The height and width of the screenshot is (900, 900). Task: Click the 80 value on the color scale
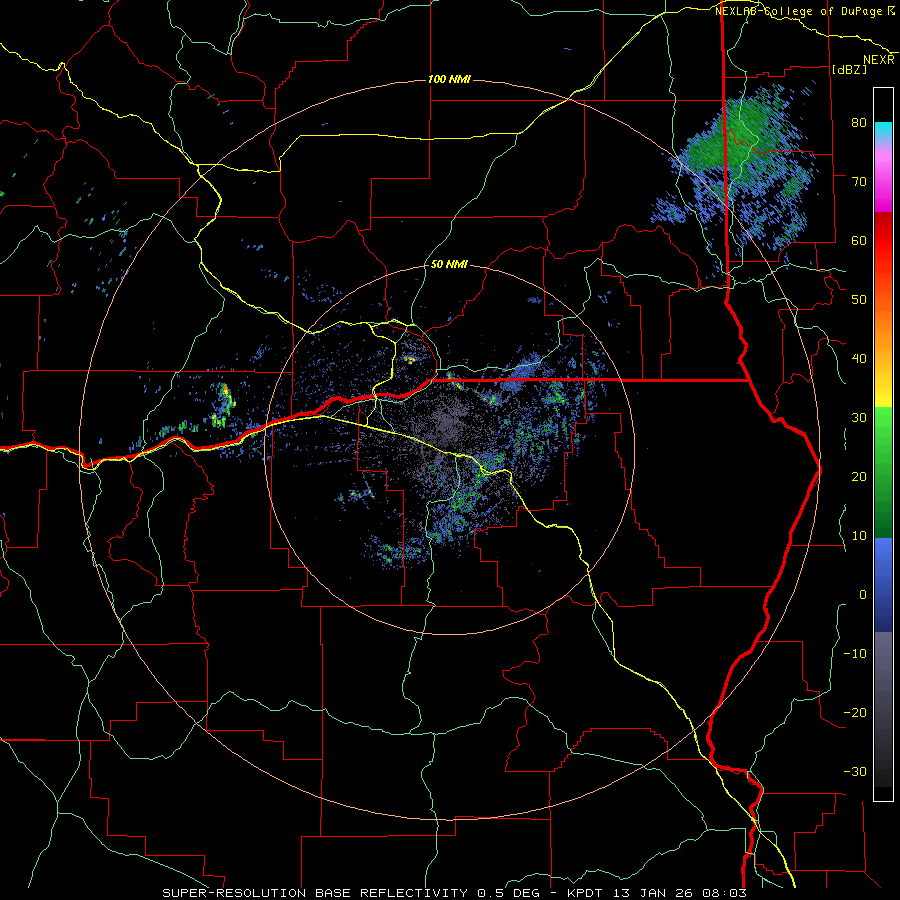click(859, 122)
